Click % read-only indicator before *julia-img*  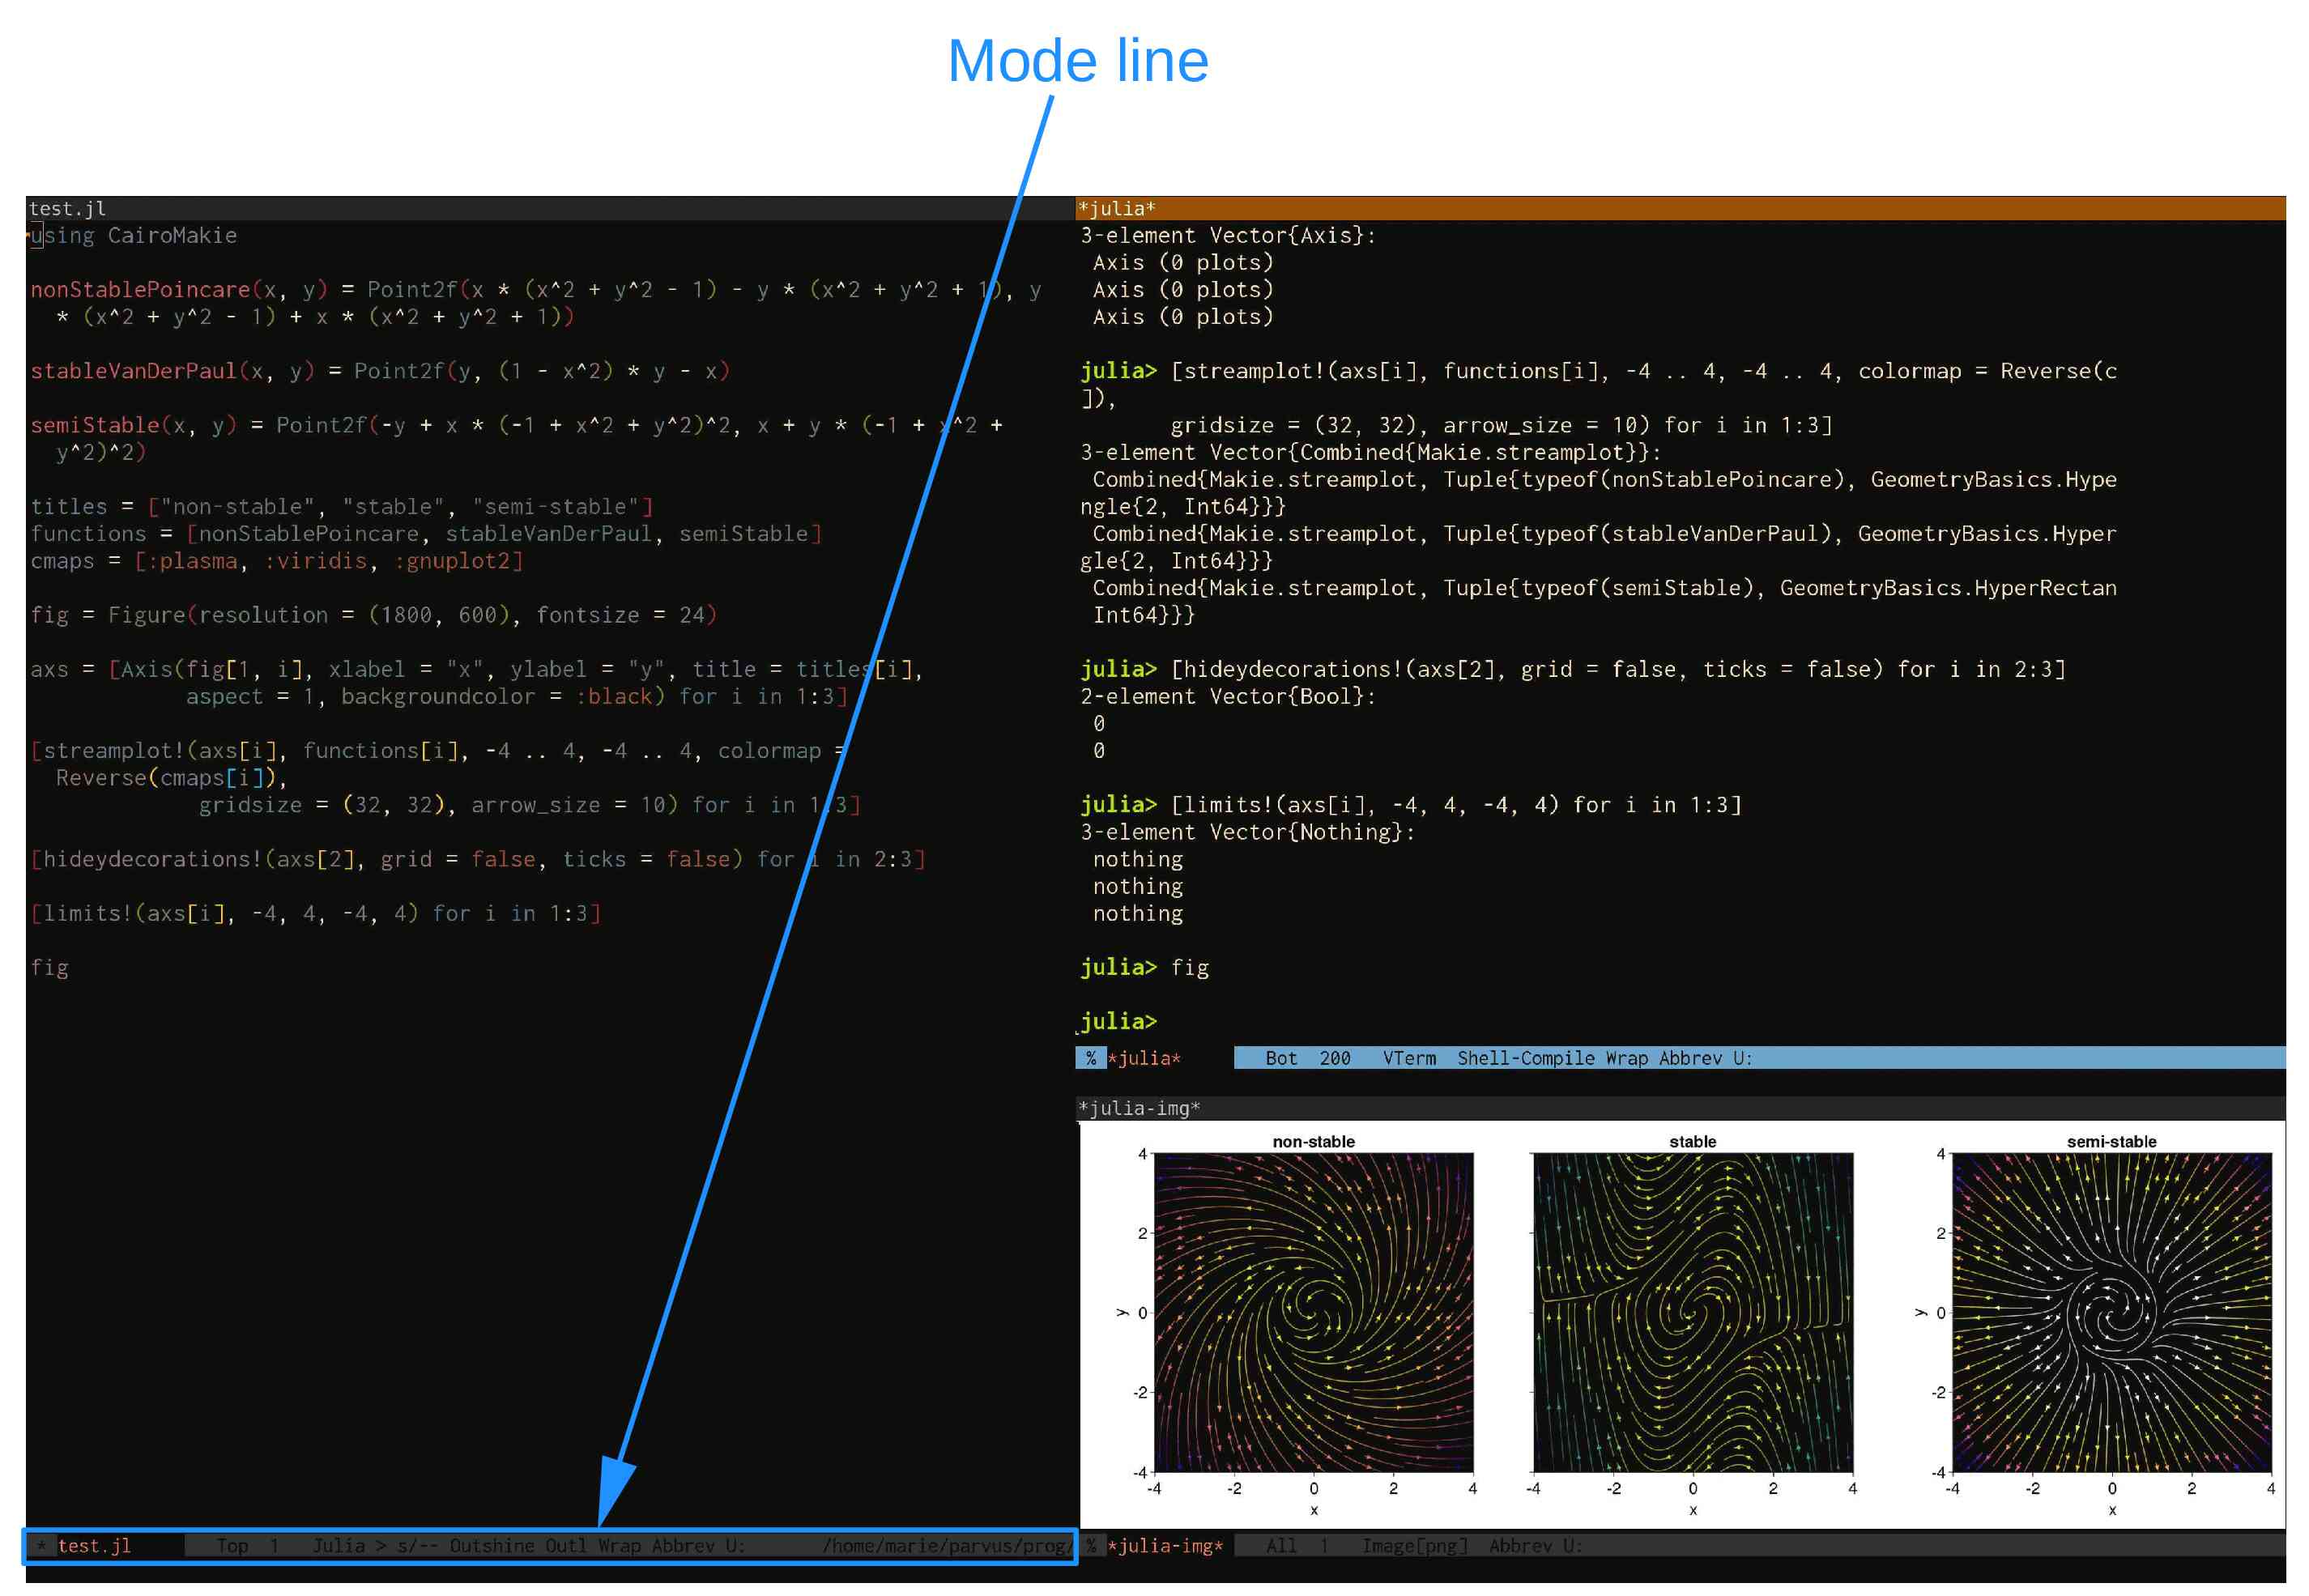1091,1546
